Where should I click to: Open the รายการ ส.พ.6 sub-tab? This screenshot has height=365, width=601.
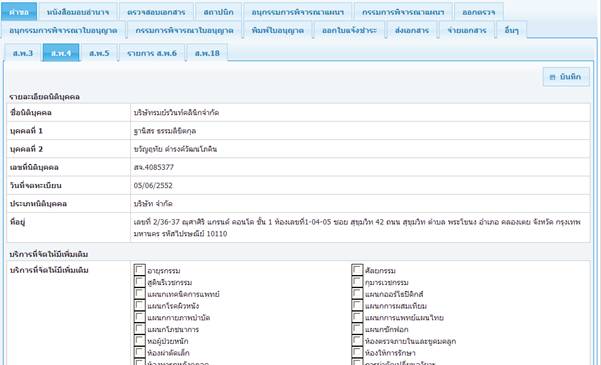coord(152,53)
